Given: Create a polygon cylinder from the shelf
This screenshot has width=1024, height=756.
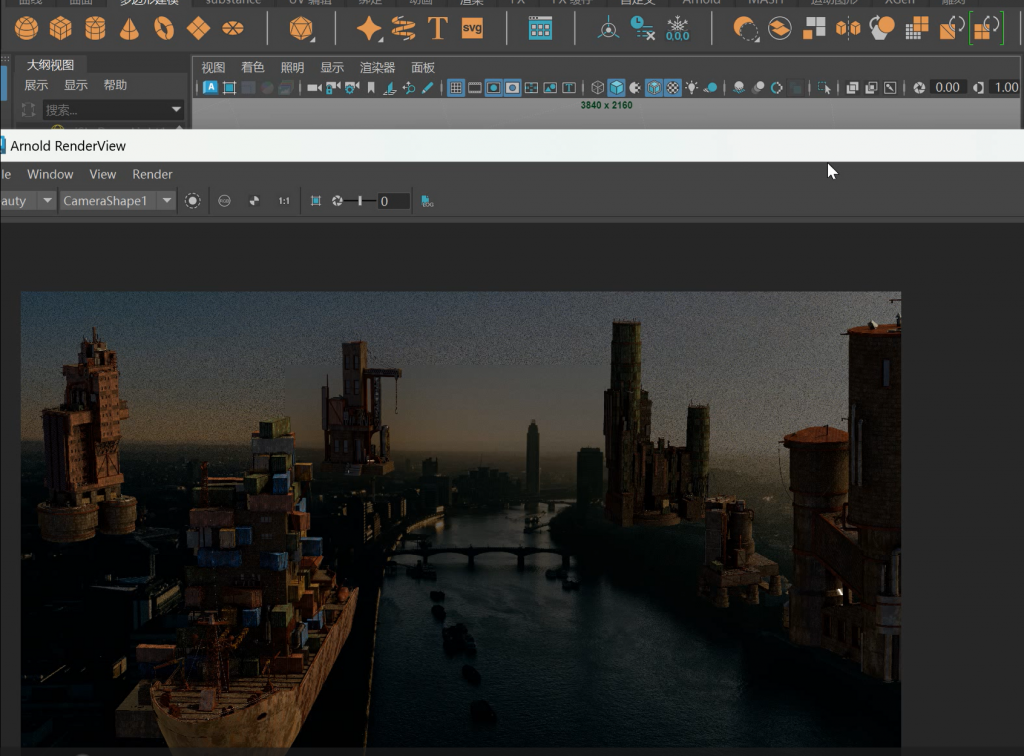Looking at the screenshot, I should coord(95,29).
